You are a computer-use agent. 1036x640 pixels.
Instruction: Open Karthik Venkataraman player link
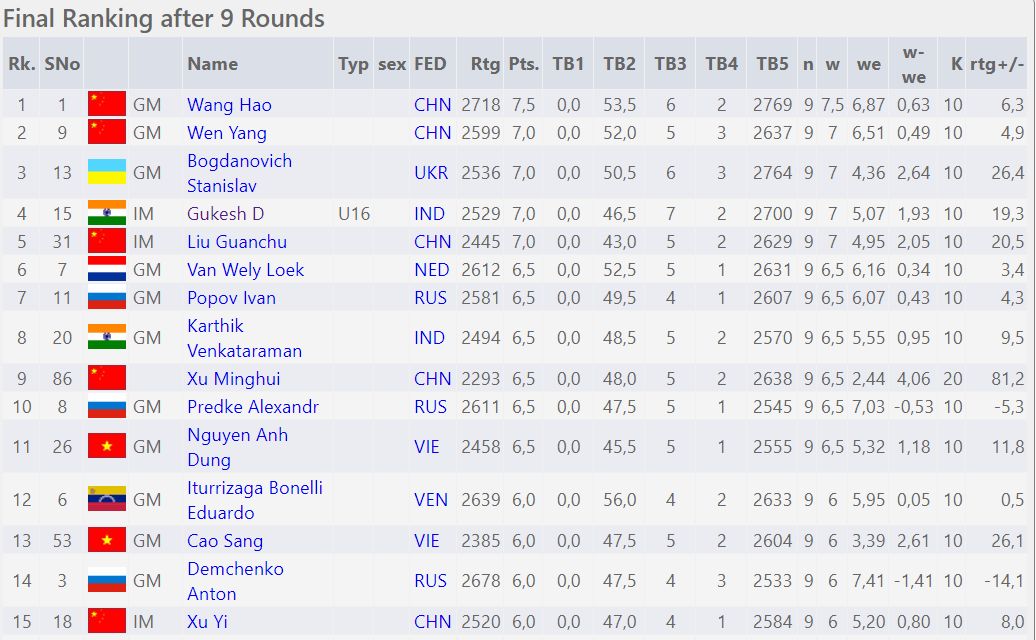pyautogui.click(x=244, y=338)
